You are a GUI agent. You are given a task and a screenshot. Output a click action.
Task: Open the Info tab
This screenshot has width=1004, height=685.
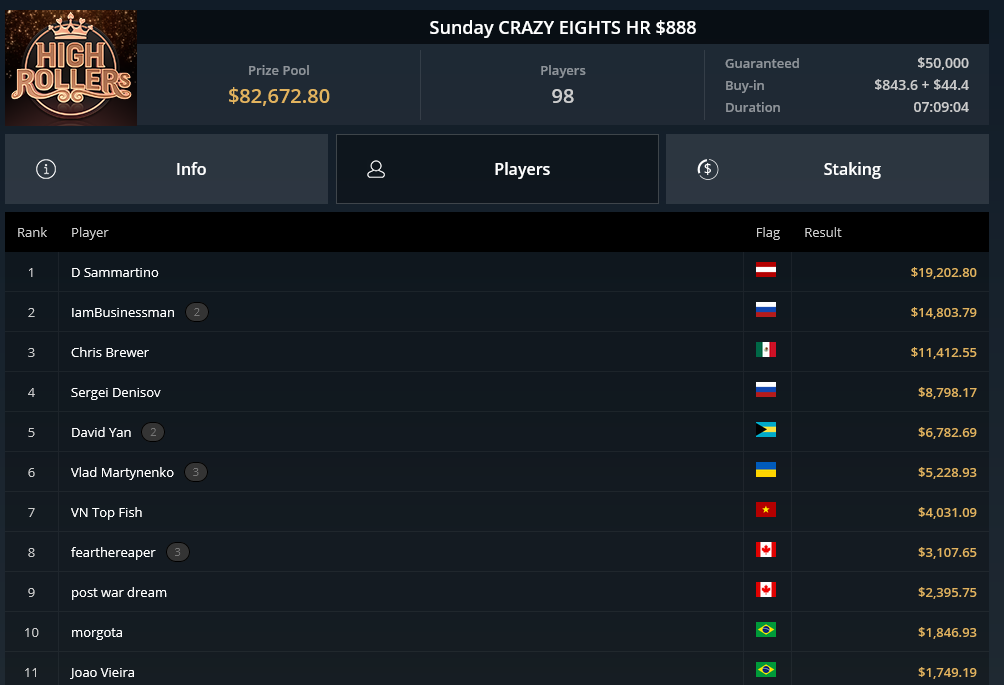click(166, 169)
